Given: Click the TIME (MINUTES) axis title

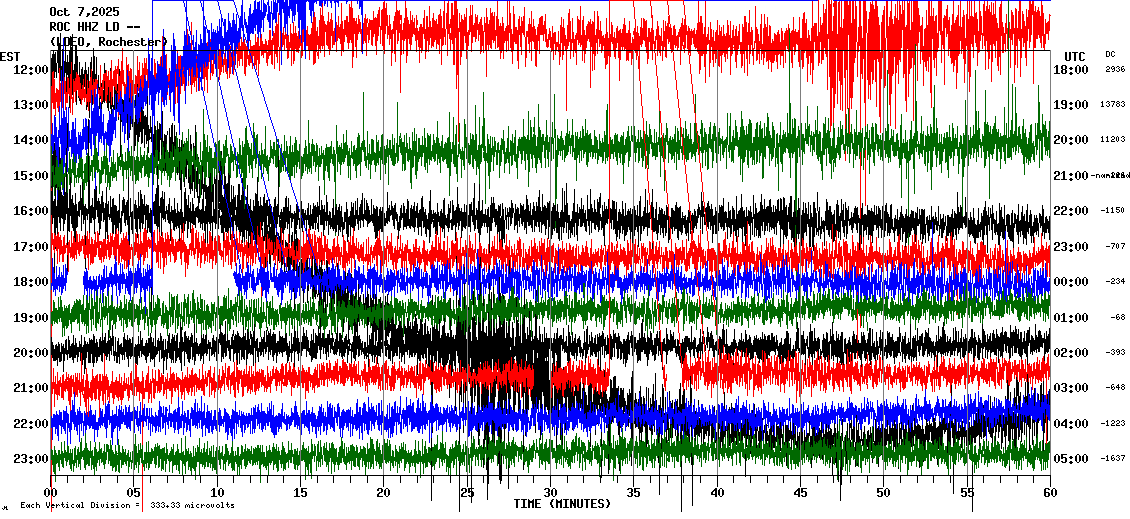Looking at the screenshot, I should pyautogui.click(x=562, y=504).
